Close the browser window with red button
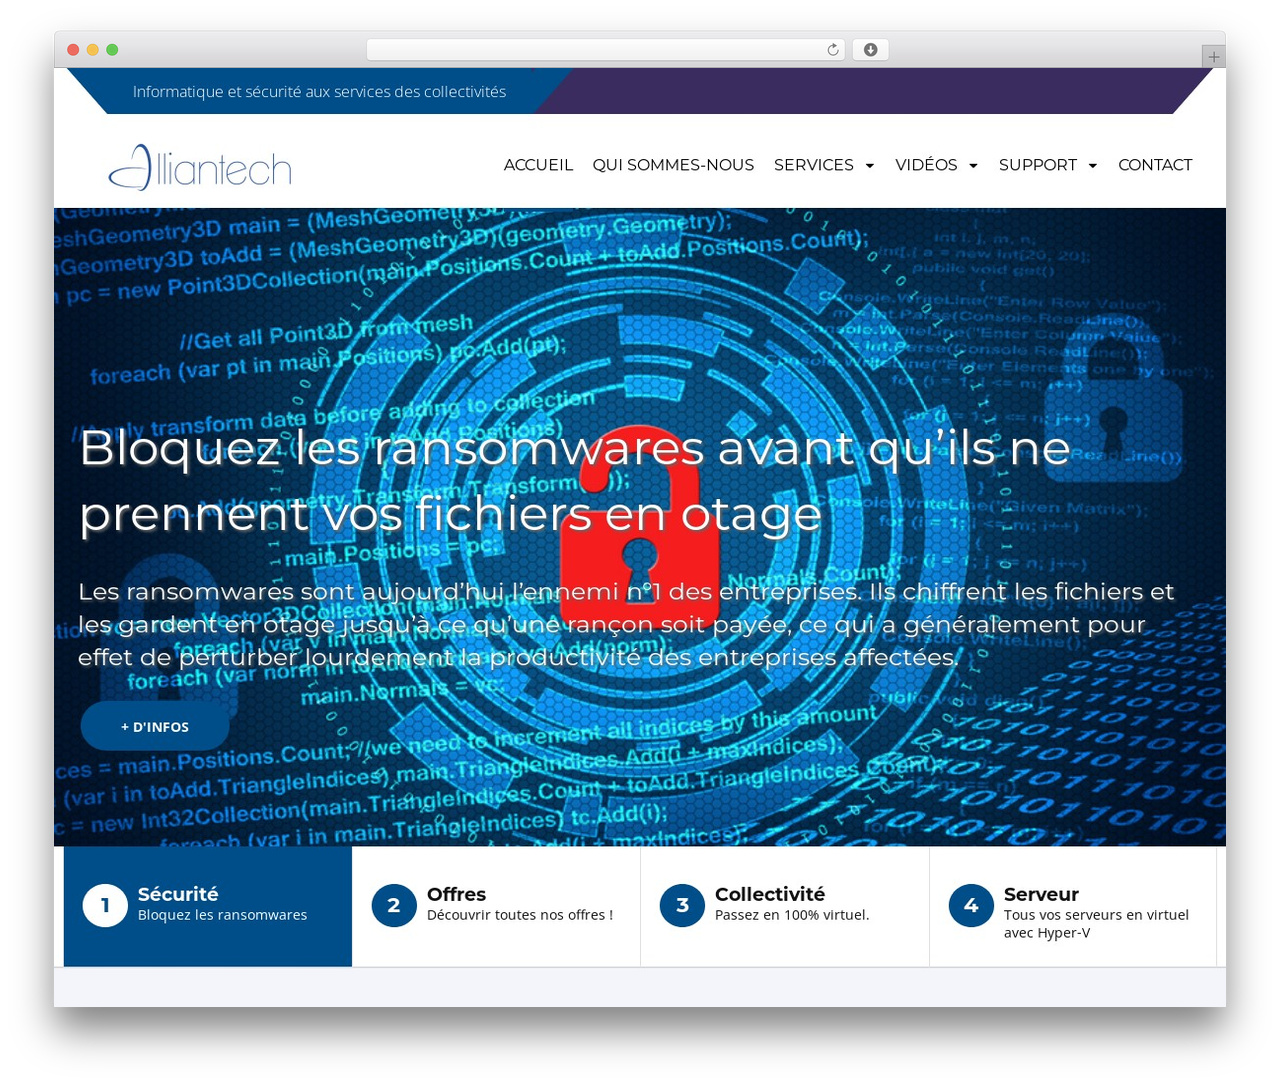 pyautogui.click(x=73, y=50)
